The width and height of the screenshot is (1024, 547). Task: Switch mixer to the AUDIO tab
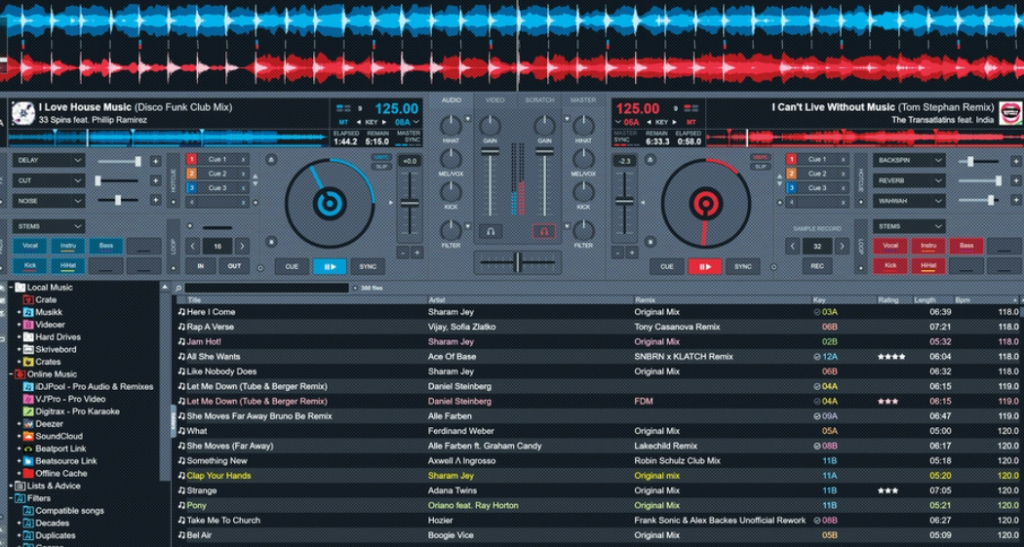pos(451,101)
